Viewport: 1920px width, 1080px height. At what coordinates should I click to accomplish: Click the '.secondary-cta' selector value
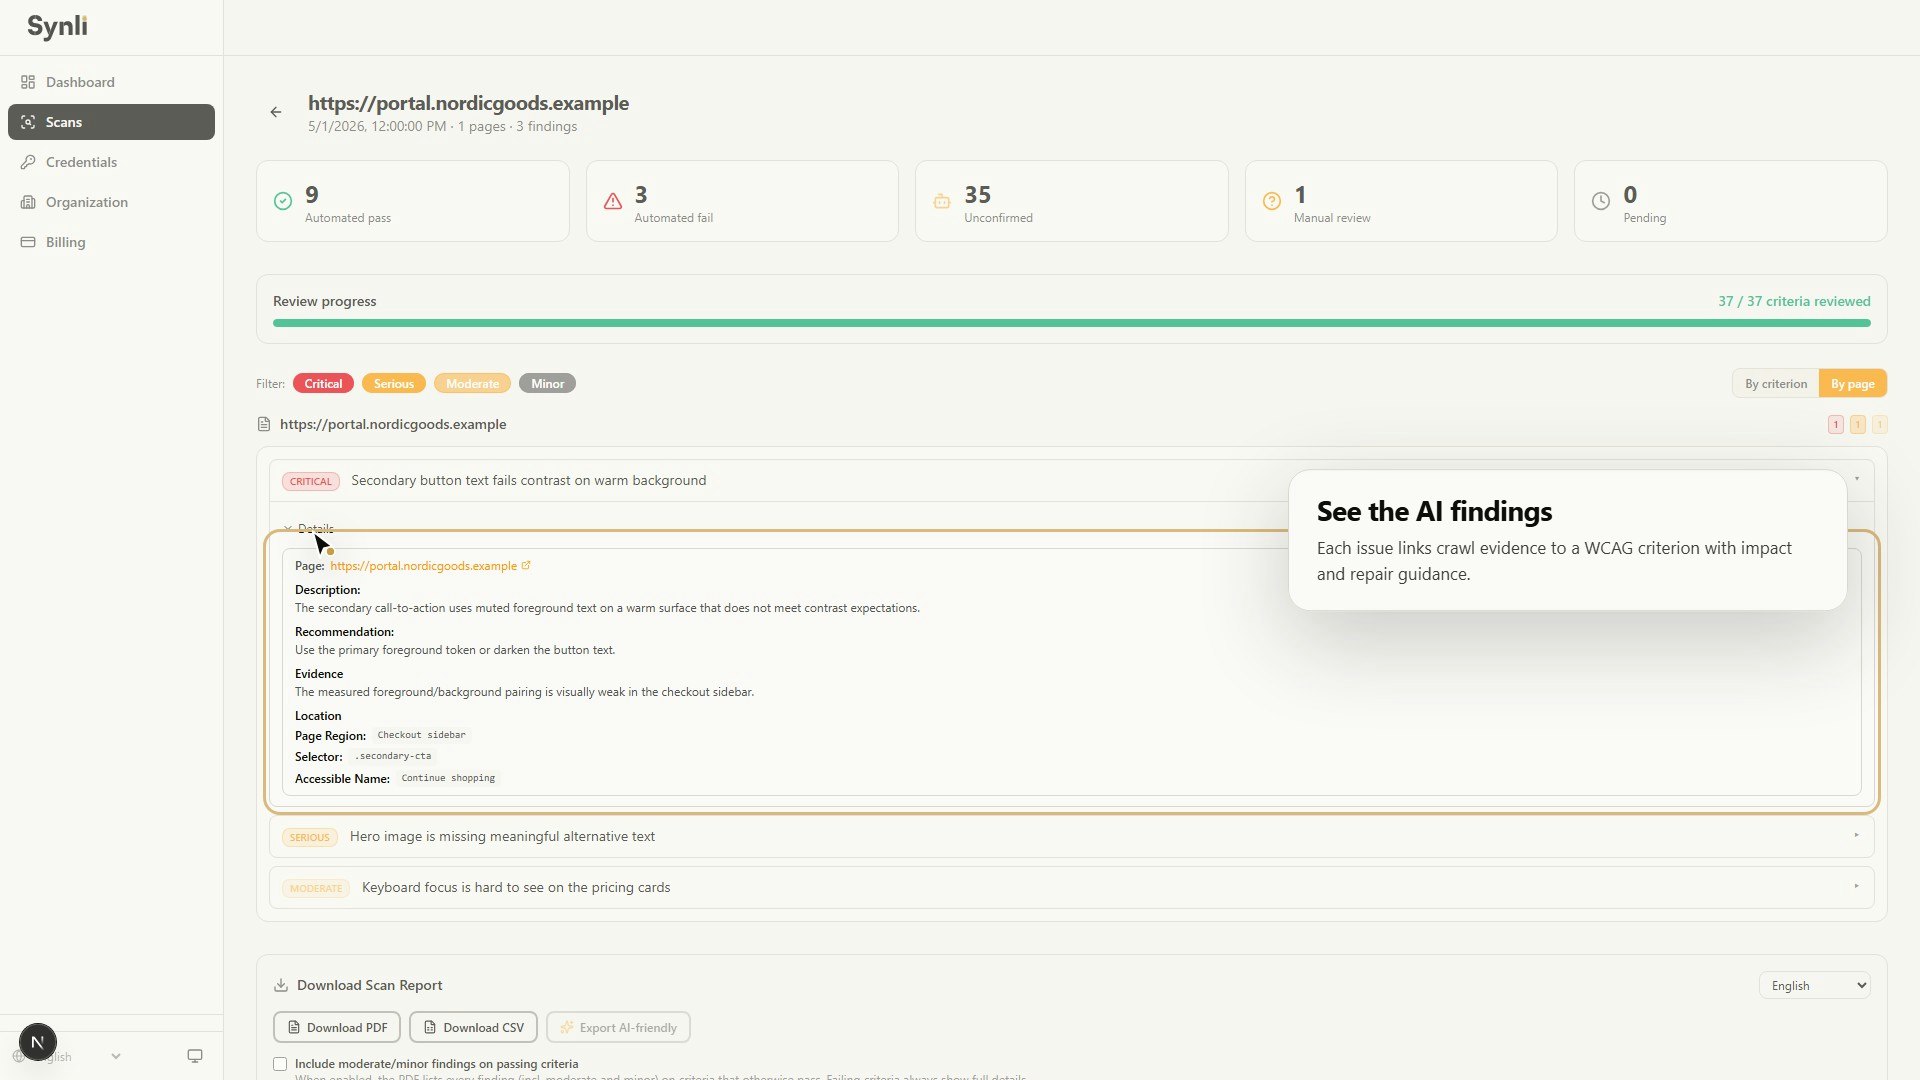pos(393,756)
